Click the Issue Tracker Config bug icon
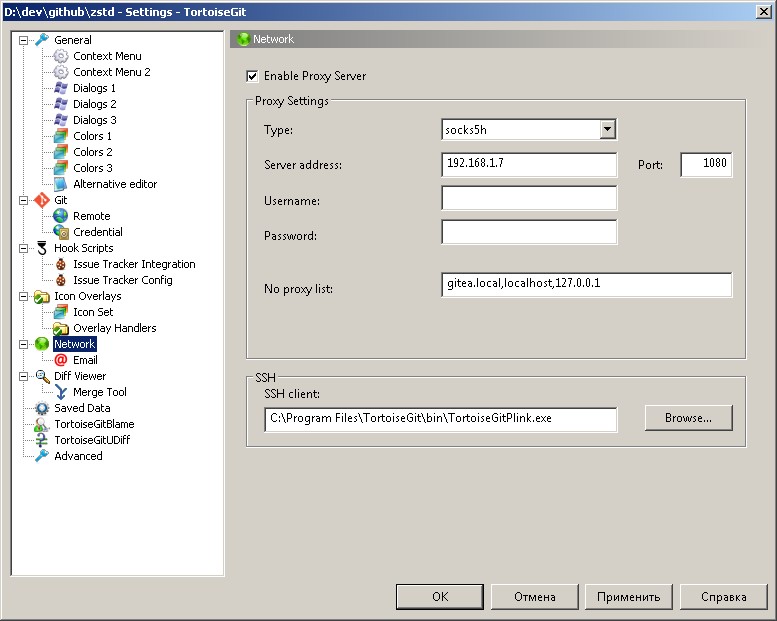 coord(60,280)
